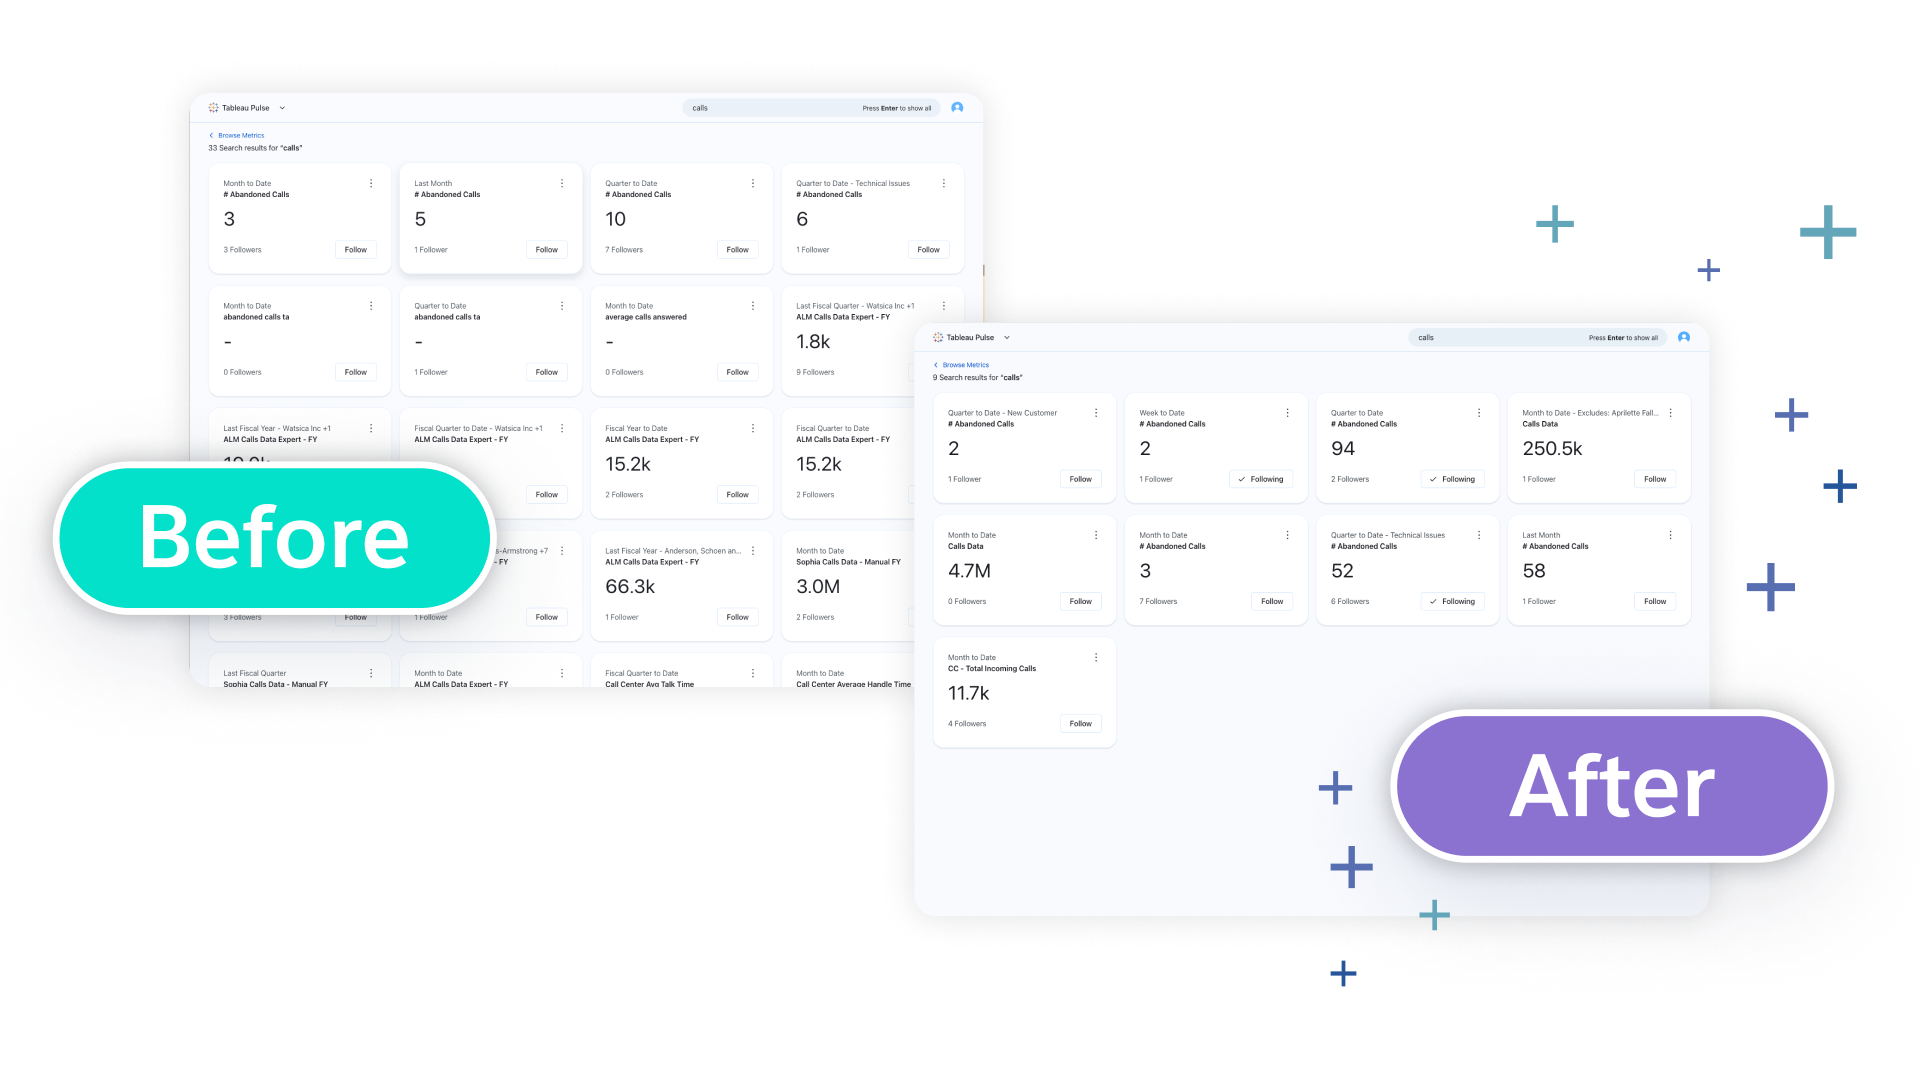The height and width of the screenshot is (1080, 1920).
Task: Open kebab menu on Before window Last Month card
Action: click(x=562, y=183)
